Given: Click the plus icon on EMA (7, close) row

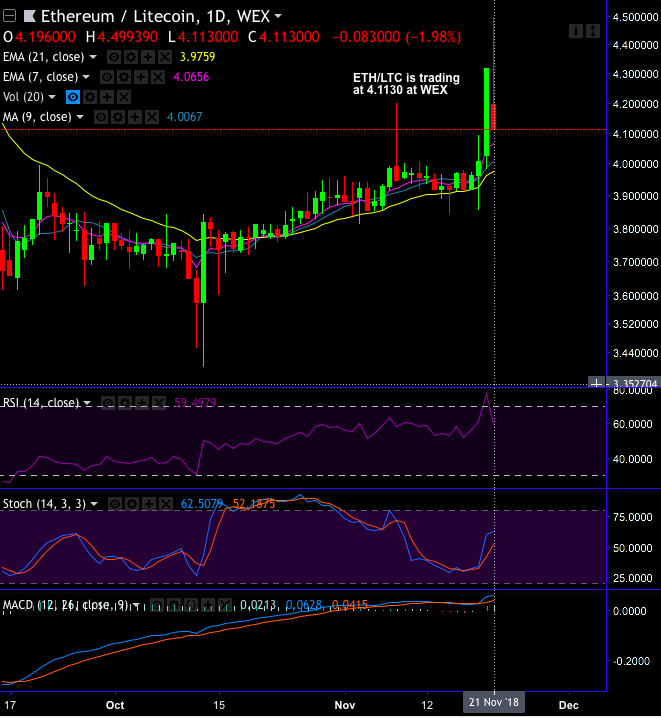Looking at the screenshot, I should [x=141, y=77].
